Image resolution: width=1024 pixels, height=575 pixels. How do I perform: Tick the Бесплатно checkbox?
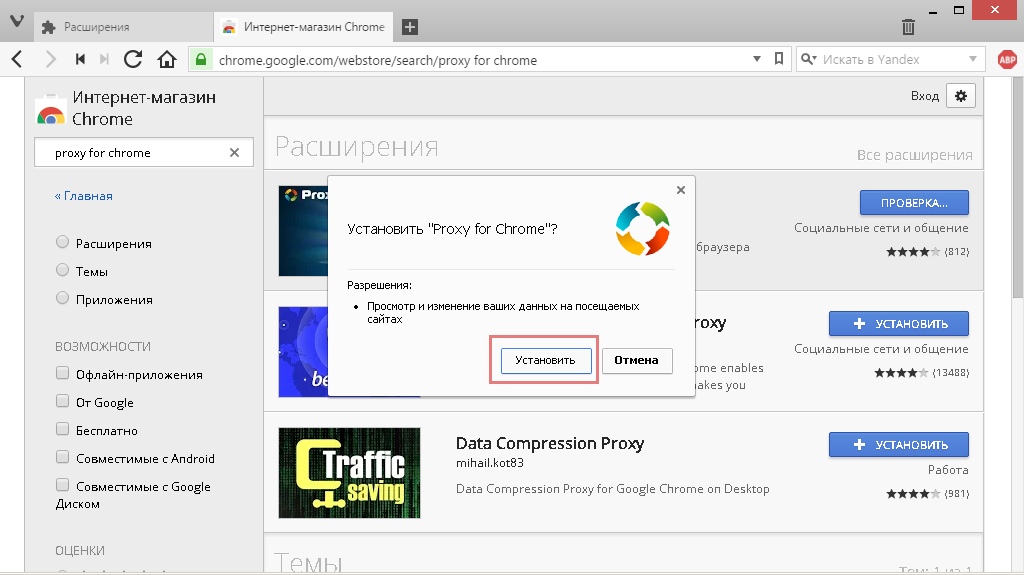click(63, 431)
